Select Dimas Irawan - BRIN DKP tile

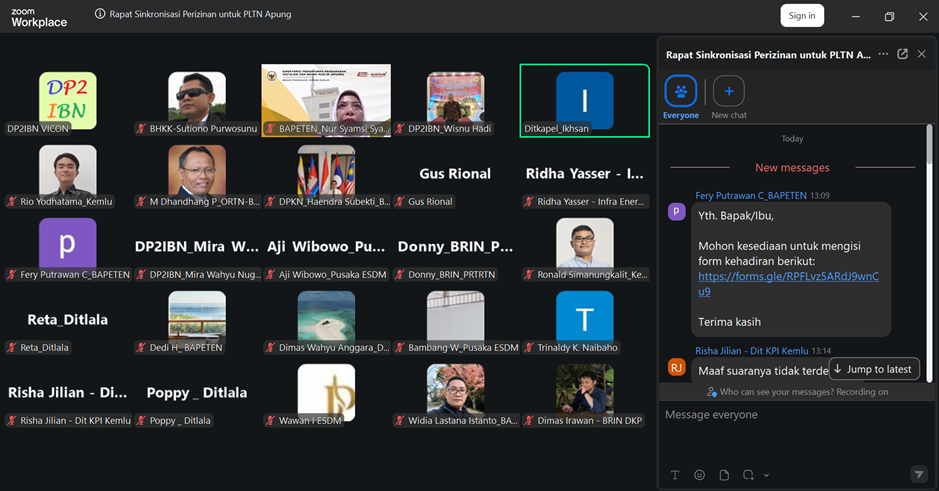coord(584,393)
